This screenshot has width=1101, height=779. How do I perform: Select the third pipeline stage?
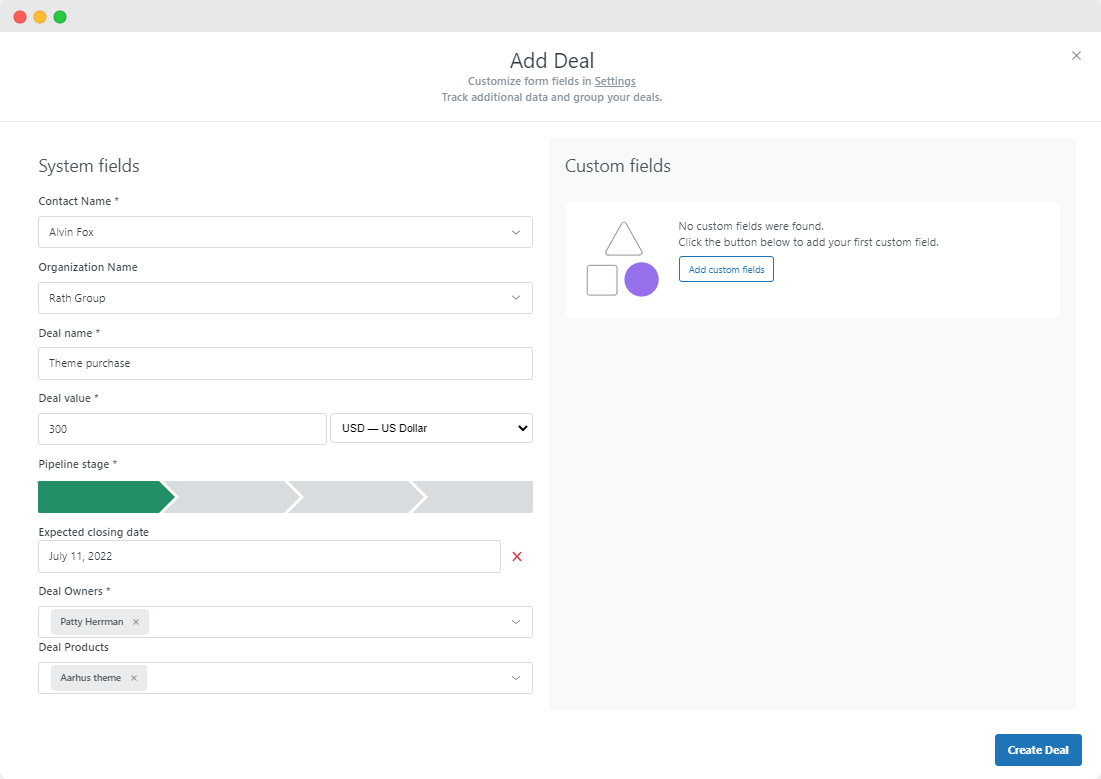(x=356, y=497)
